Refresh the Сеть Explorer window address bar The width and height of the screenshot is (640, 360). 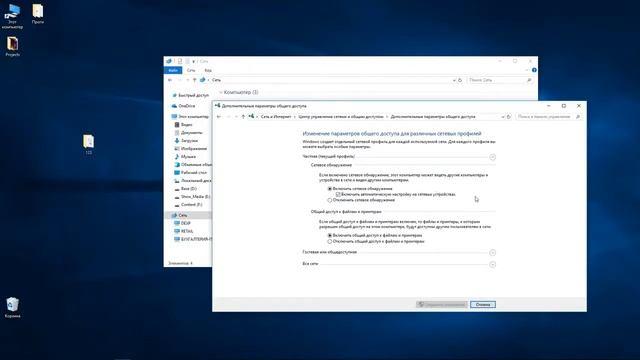(460, 80)
